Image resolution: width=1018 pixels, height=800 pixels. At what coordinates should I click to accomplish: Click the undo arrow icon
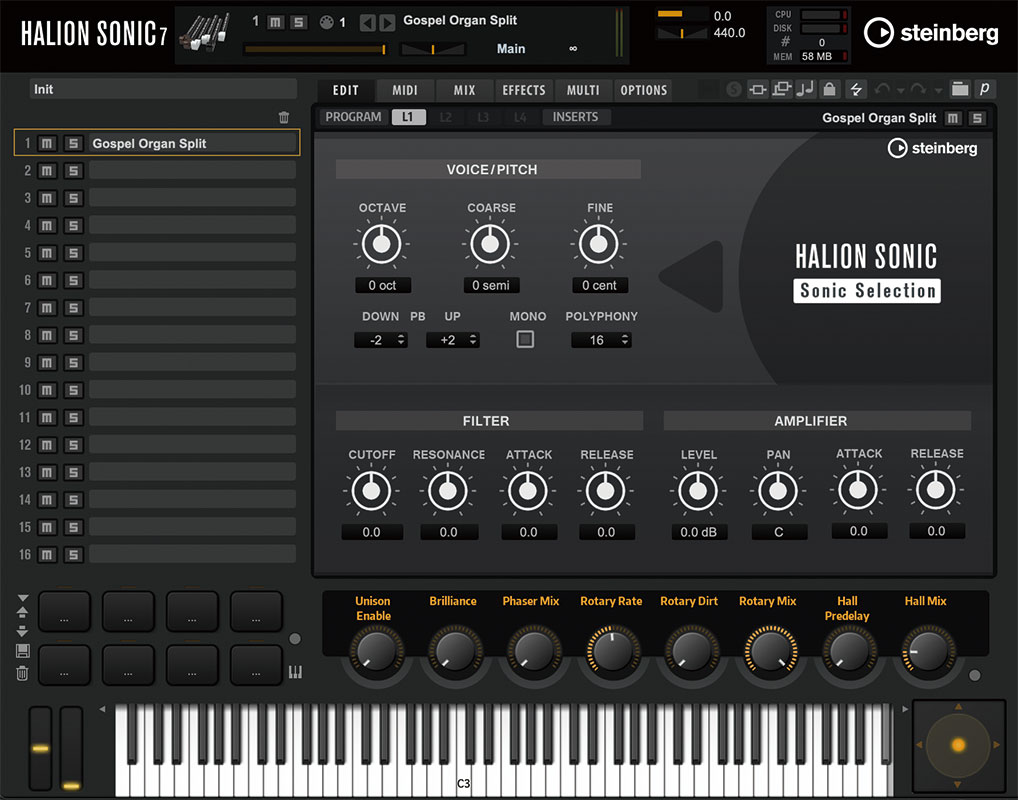click(x=882, y=89)
